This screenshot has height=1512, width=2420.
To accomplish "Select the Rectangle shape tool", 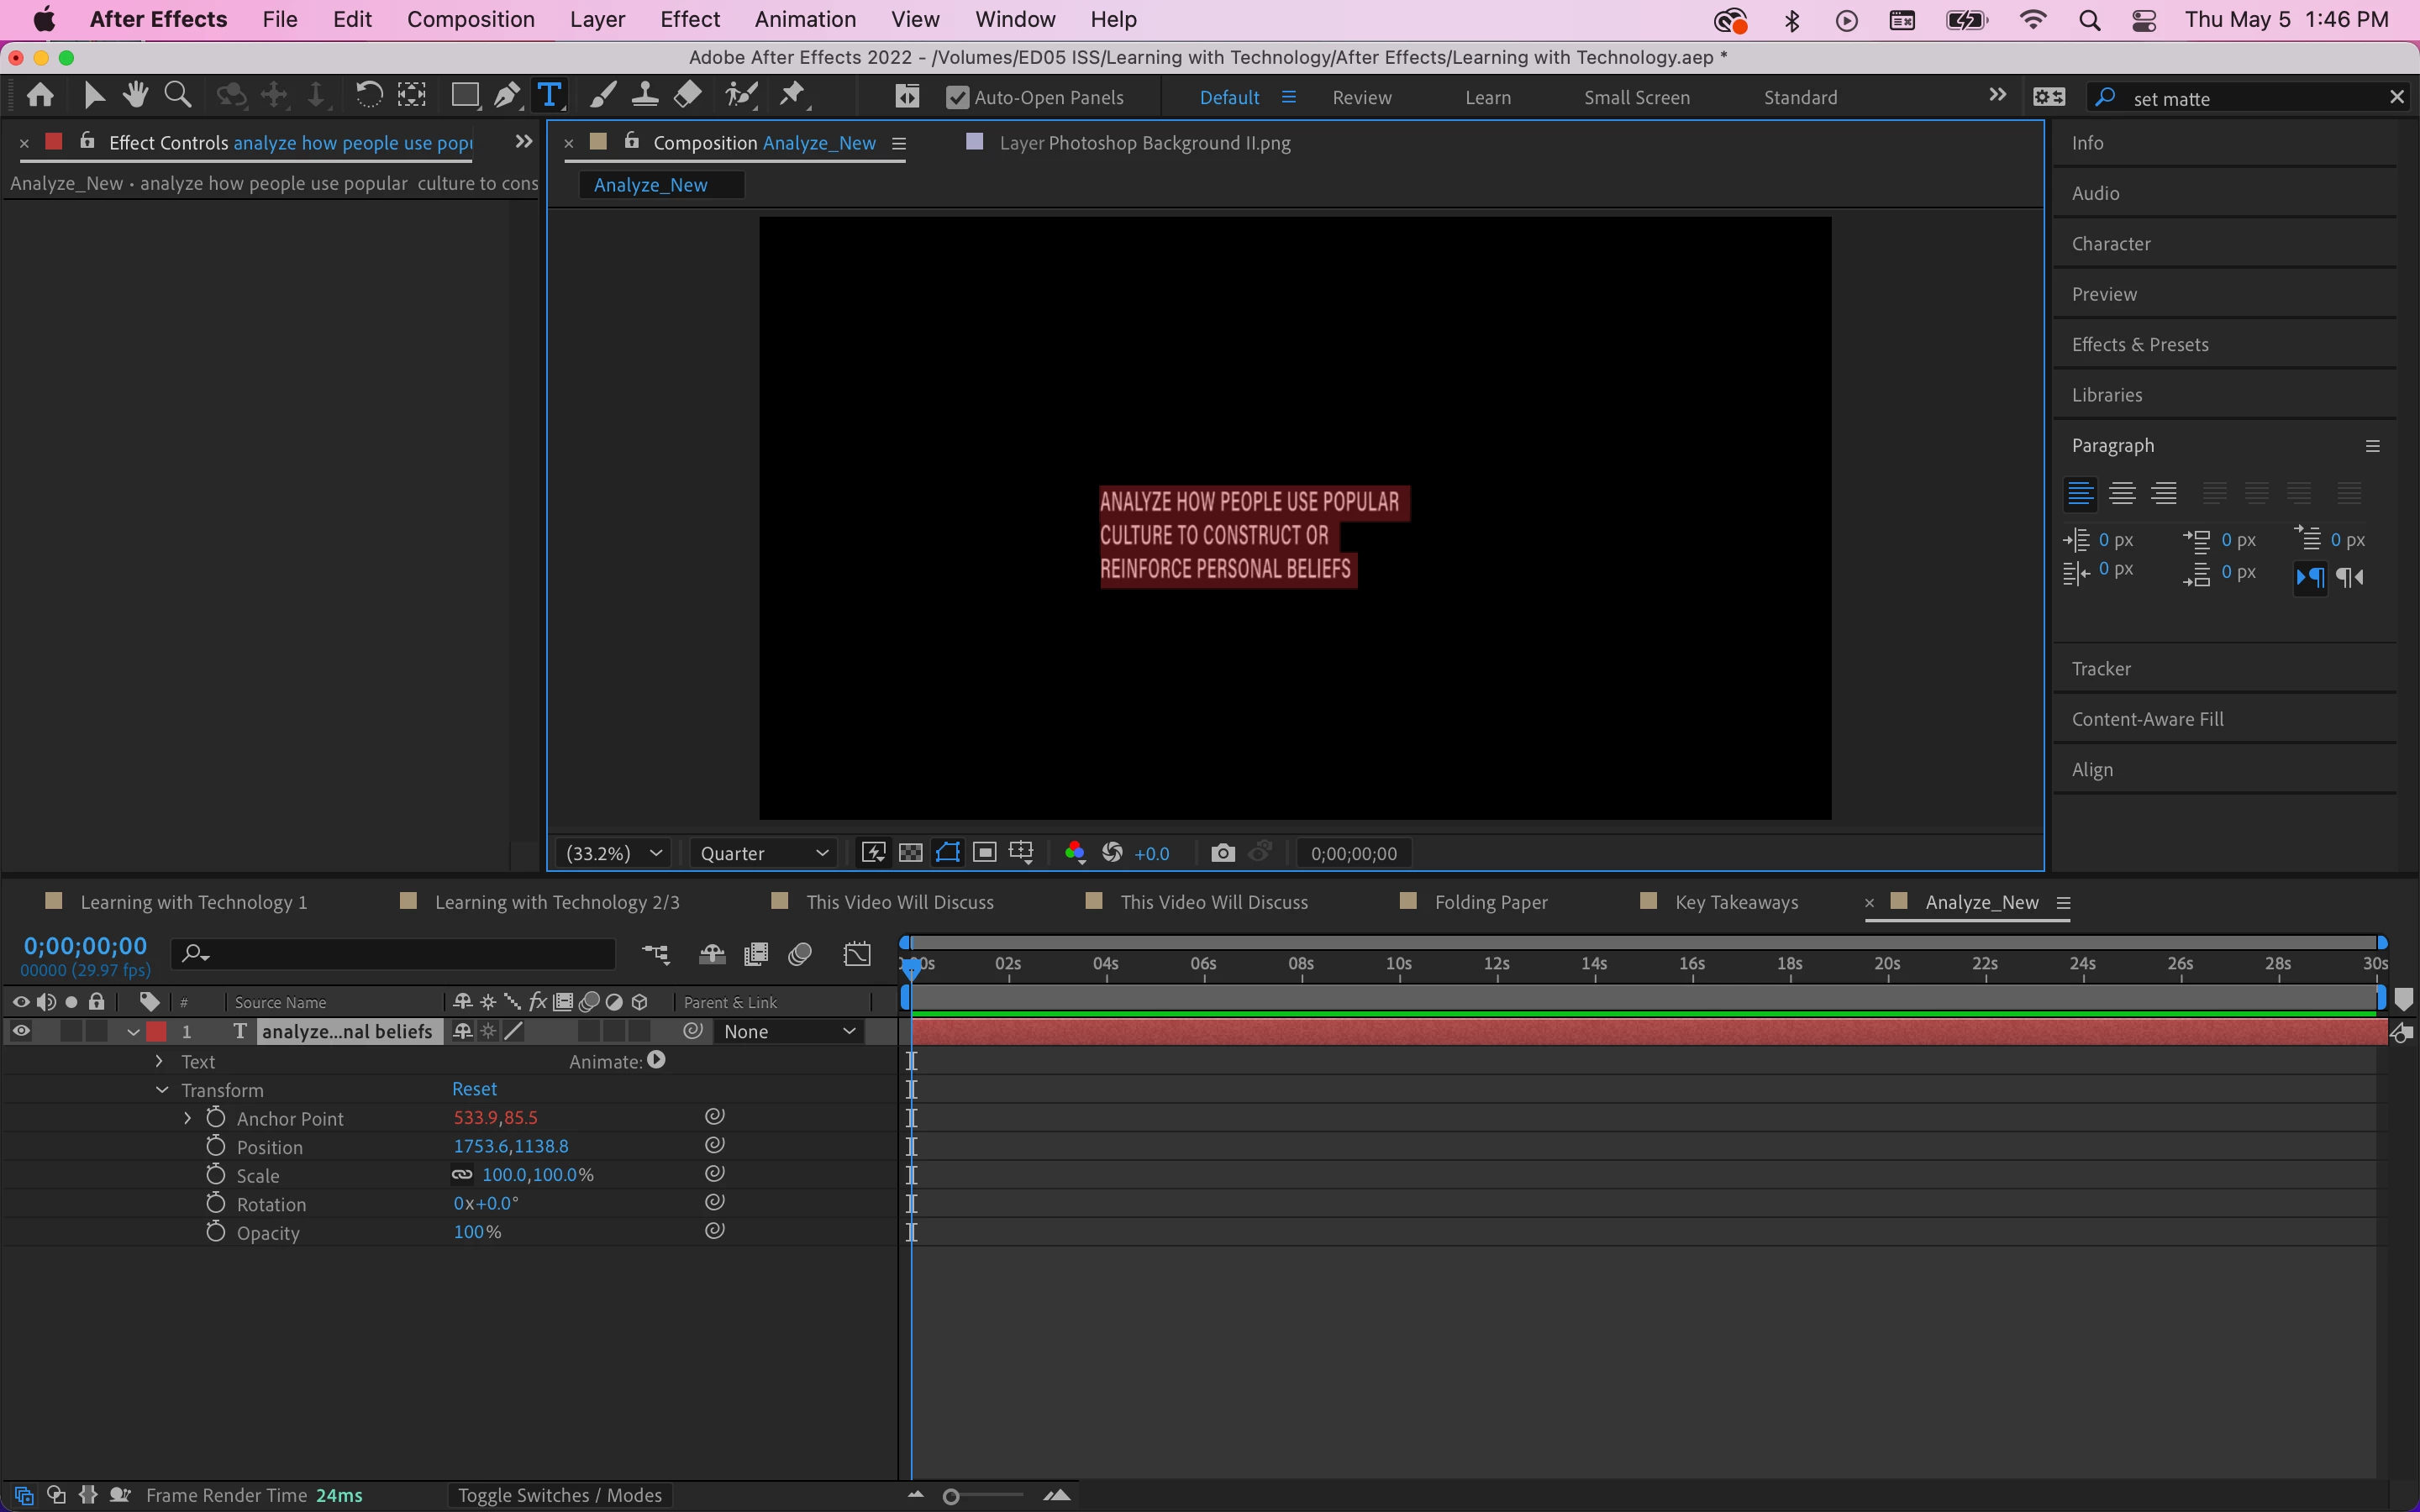I will [x=464, y=96].
